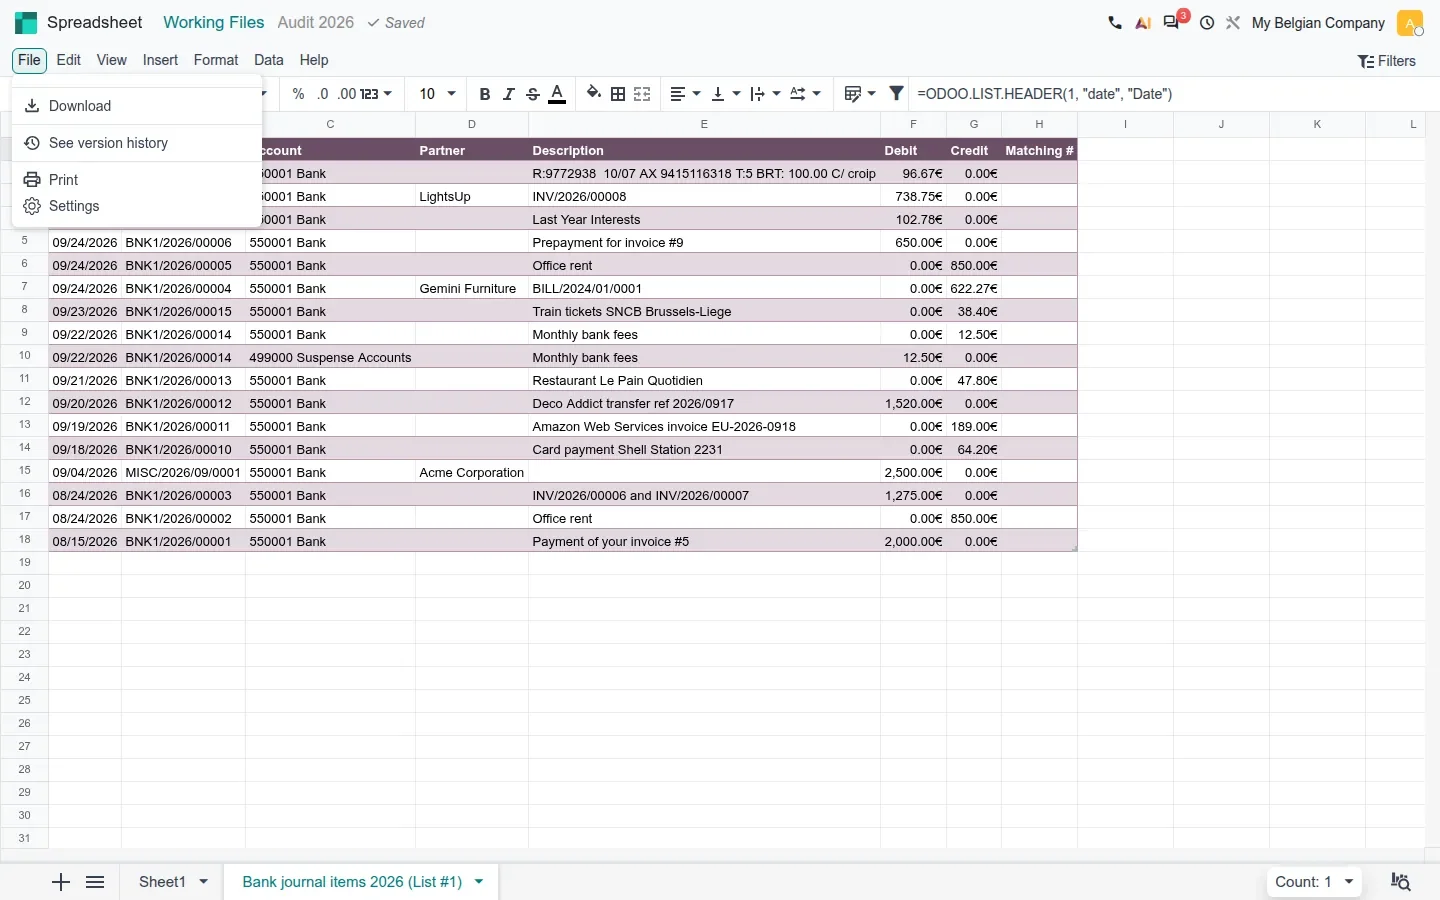Choose Settings from the File menu

tap(137, 206)
